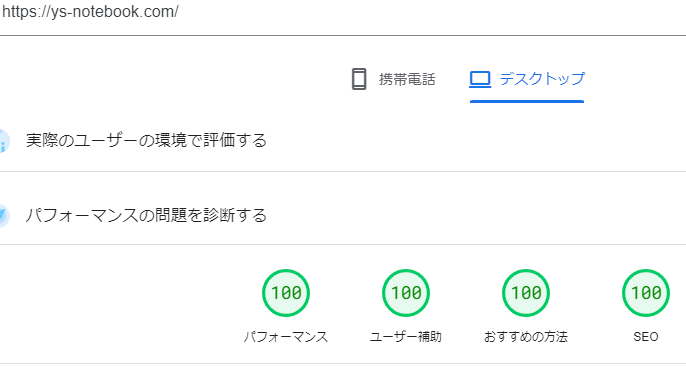Click the mobile phone icon
Viewport: 686px width, 376px height.
359,79
